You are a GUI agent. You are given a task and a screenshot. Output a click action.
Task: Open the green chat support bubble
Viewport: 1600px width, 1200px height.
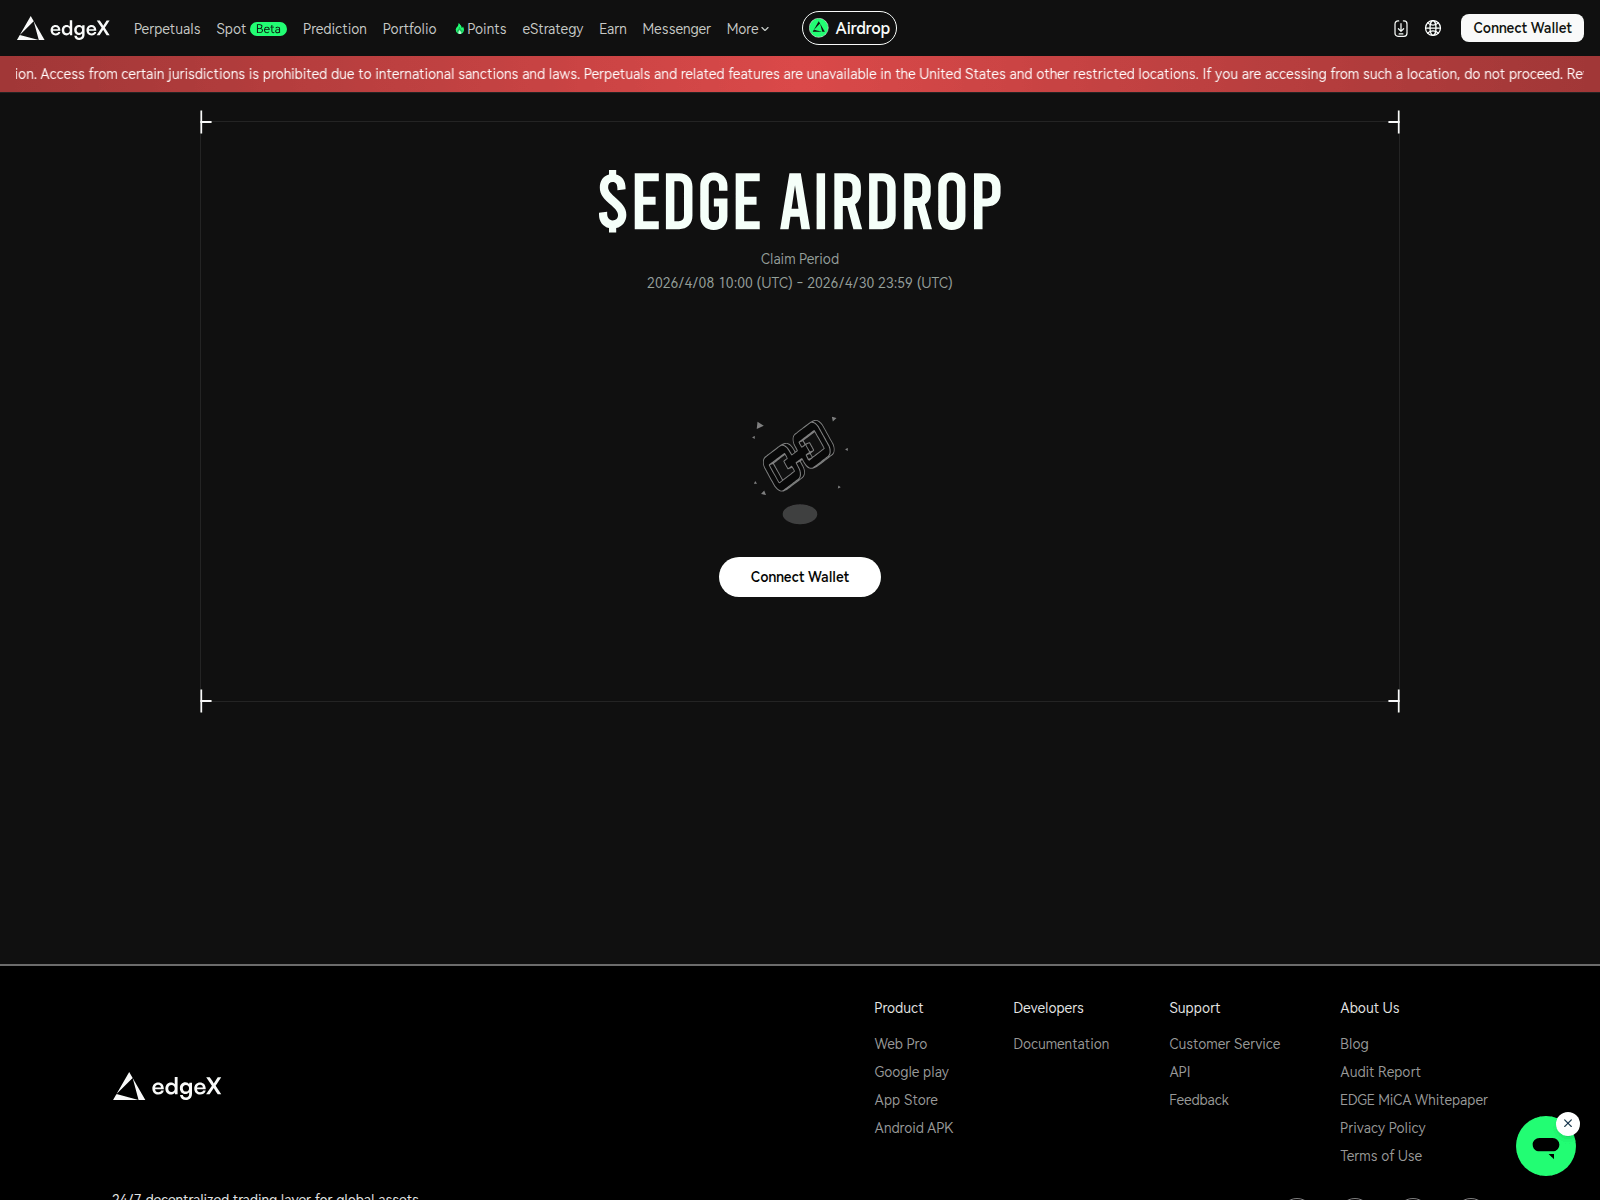1544,1147
